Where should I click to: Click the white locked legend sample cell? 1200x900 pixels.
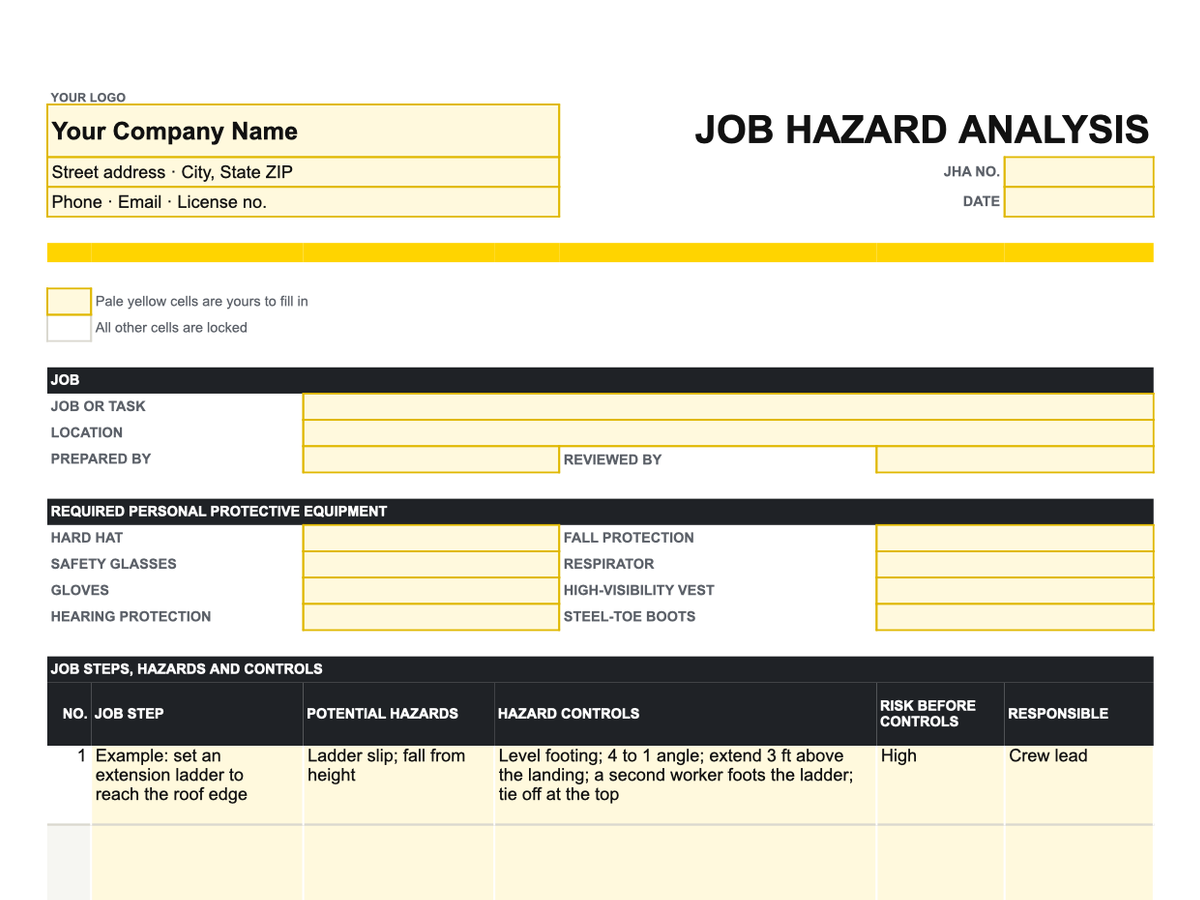(x=69, y=327)
